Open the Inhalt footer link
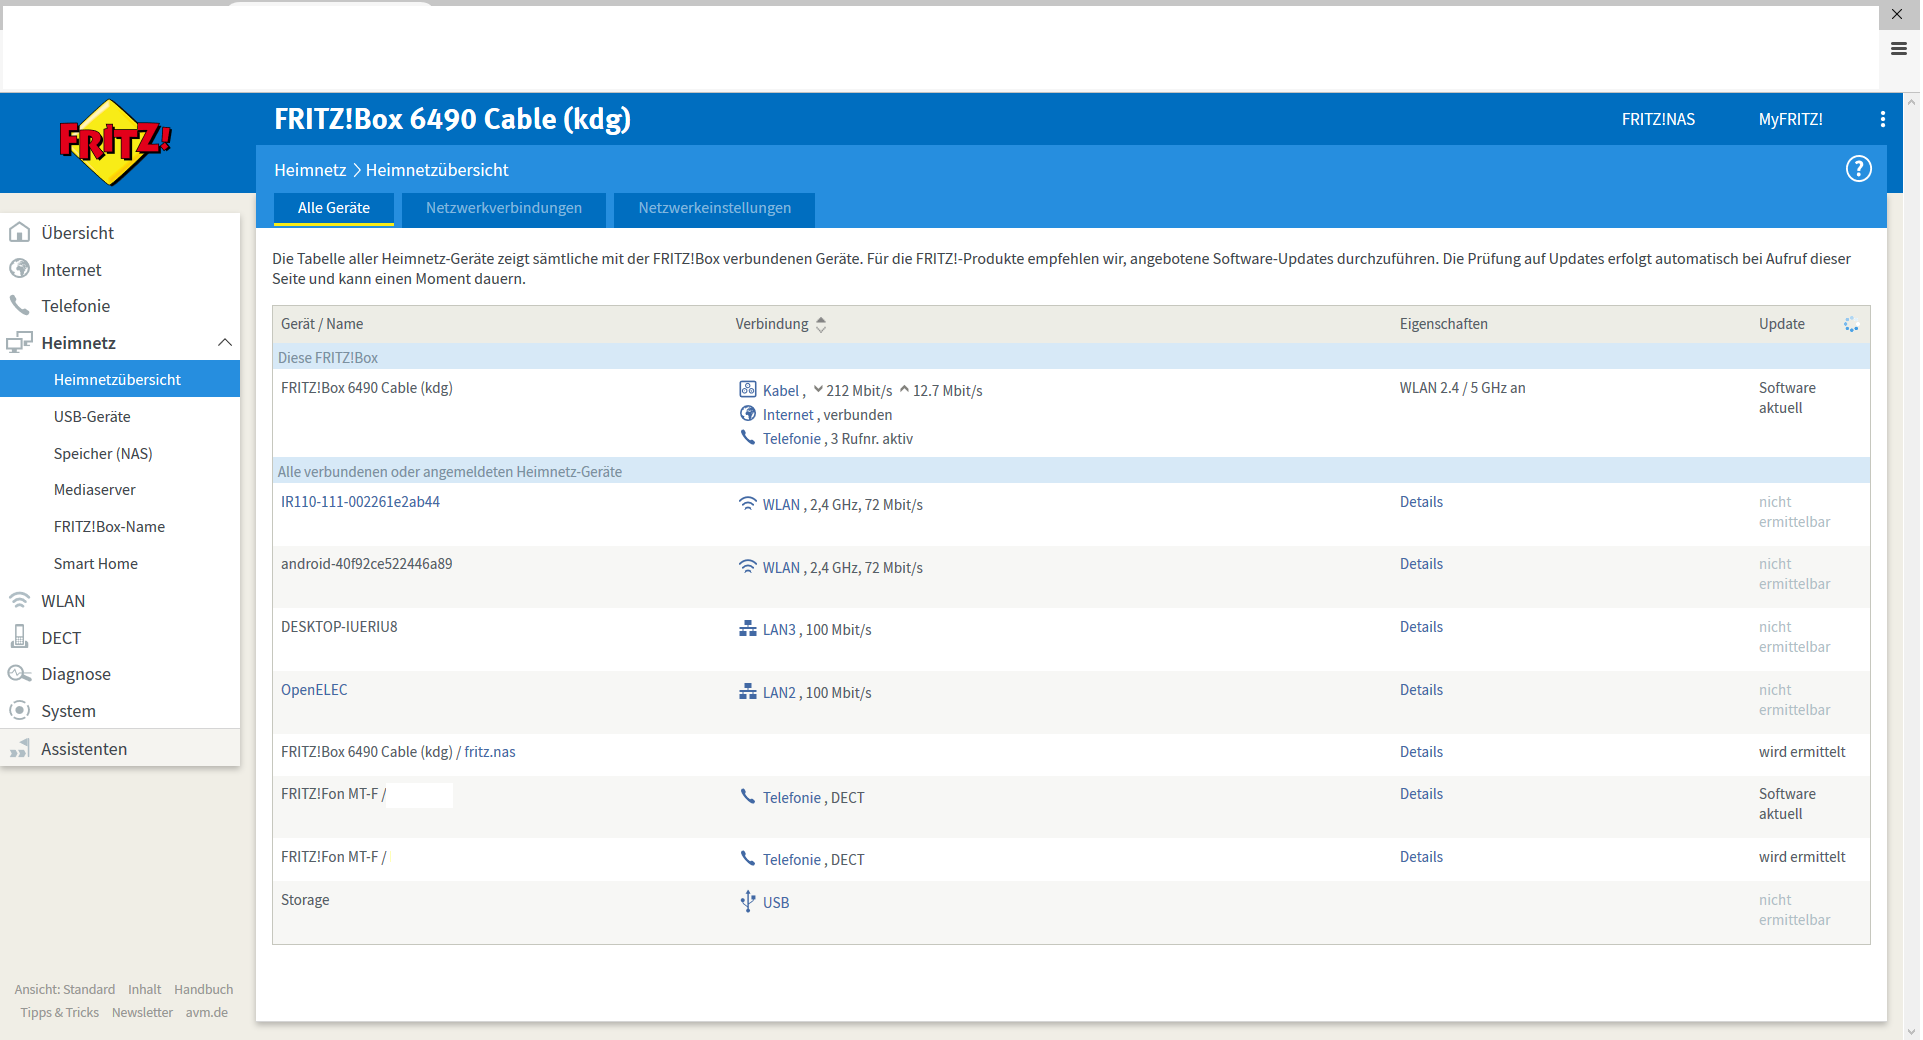Screen dimensions: 1923x1040 click(x=144, y=989)
